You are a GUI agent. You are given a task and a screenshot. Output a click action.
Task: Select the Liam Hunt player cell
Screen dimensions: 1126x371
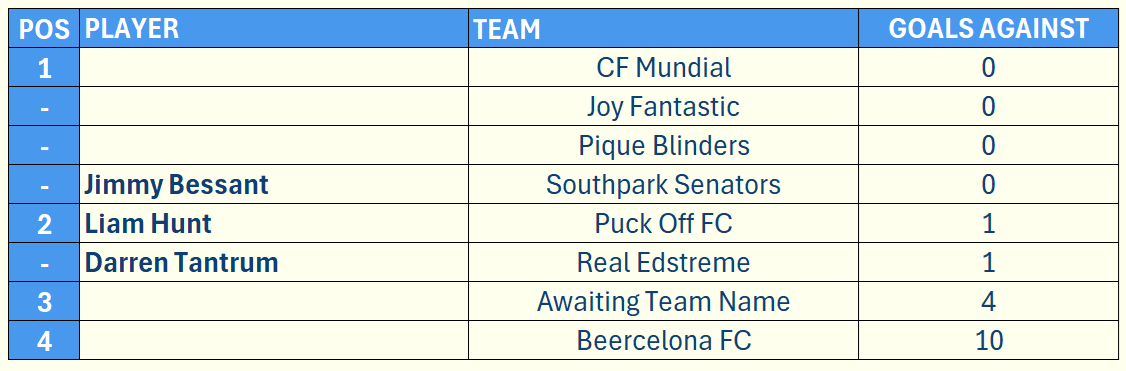click(274, 223)
